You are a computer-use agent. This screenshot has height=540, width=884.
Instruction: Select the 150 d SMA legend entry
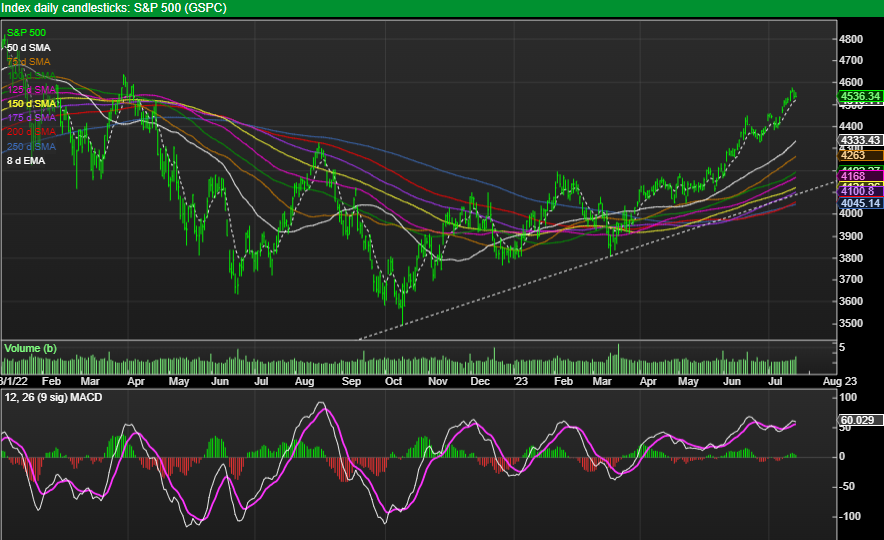[x=32, y=104]
